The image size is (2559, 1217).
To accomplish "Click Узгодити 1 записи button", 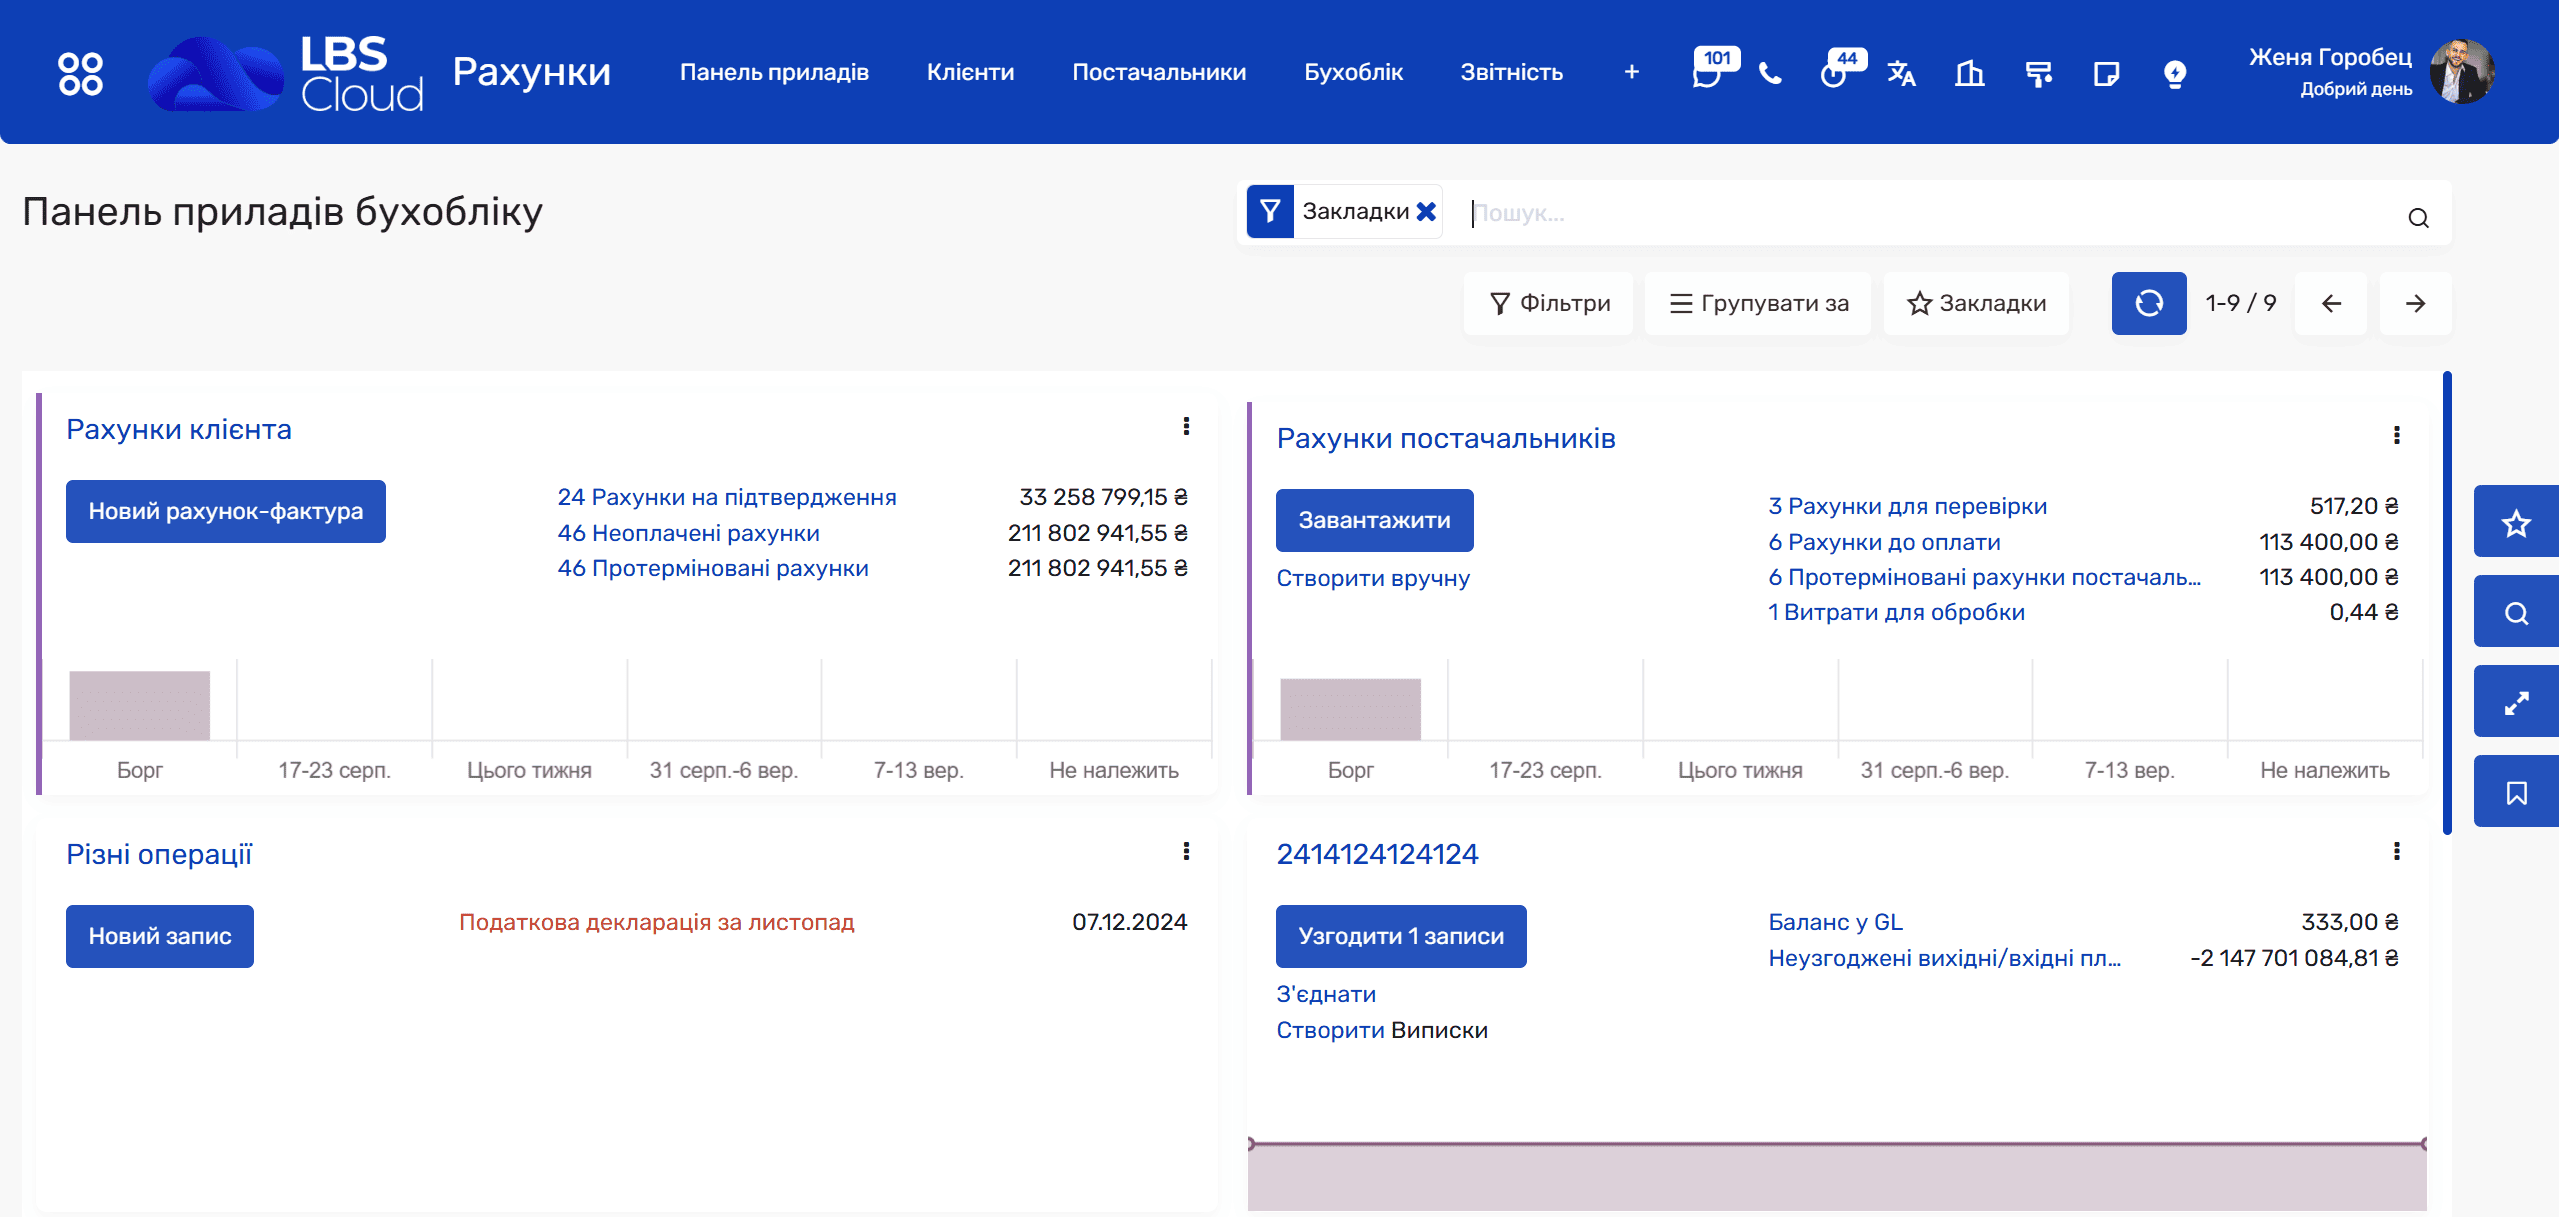I will [1401, 936].
